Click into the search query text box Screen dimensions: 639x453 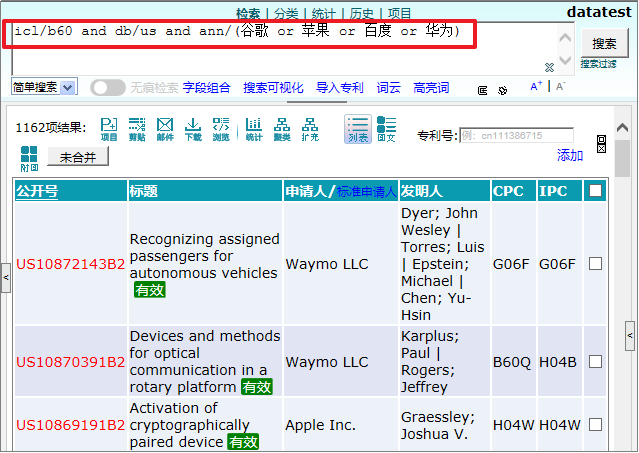pyautogui.click(x=284, y=49)
